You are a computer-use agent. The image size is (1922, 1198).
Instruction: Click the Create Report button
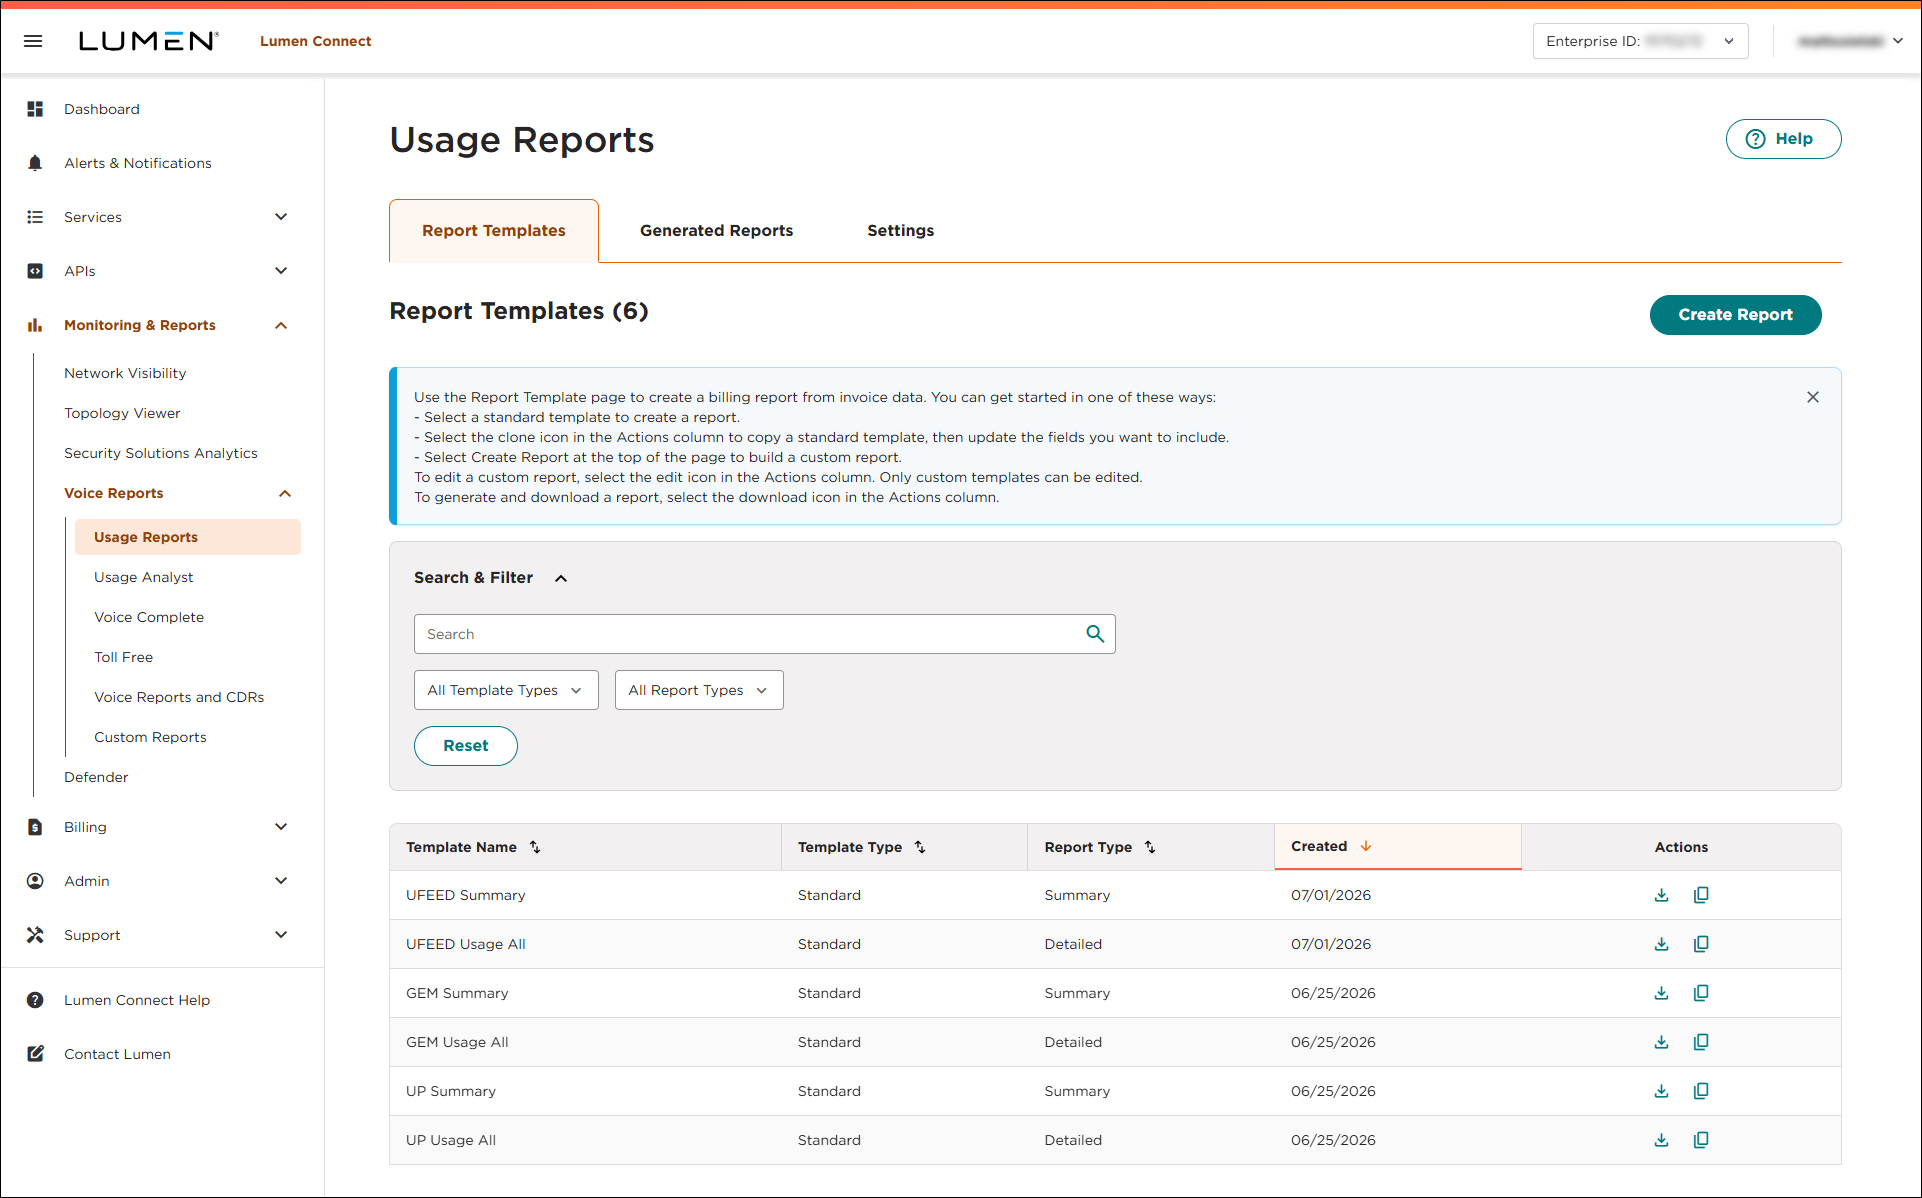click(1735, 315)
